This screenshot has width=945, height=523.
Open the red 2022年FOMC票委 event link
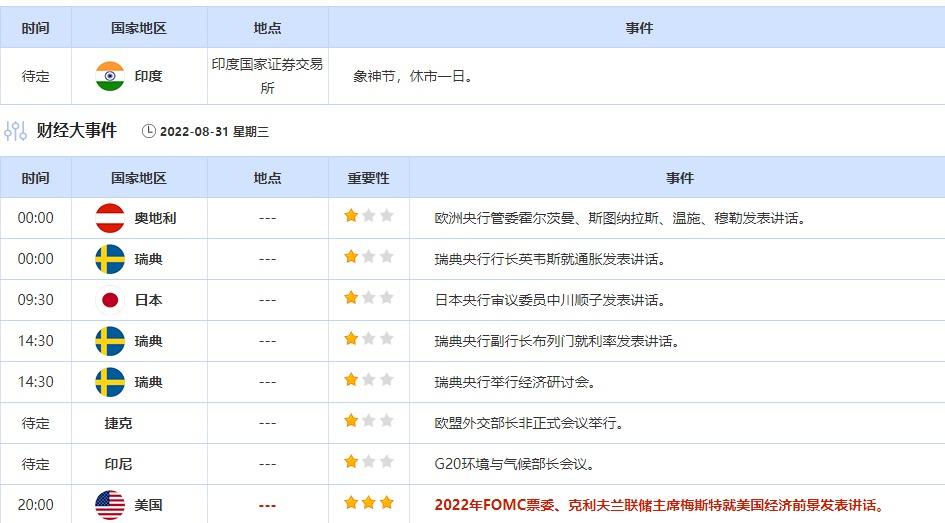pyautogui.click(x=660, y=505)
